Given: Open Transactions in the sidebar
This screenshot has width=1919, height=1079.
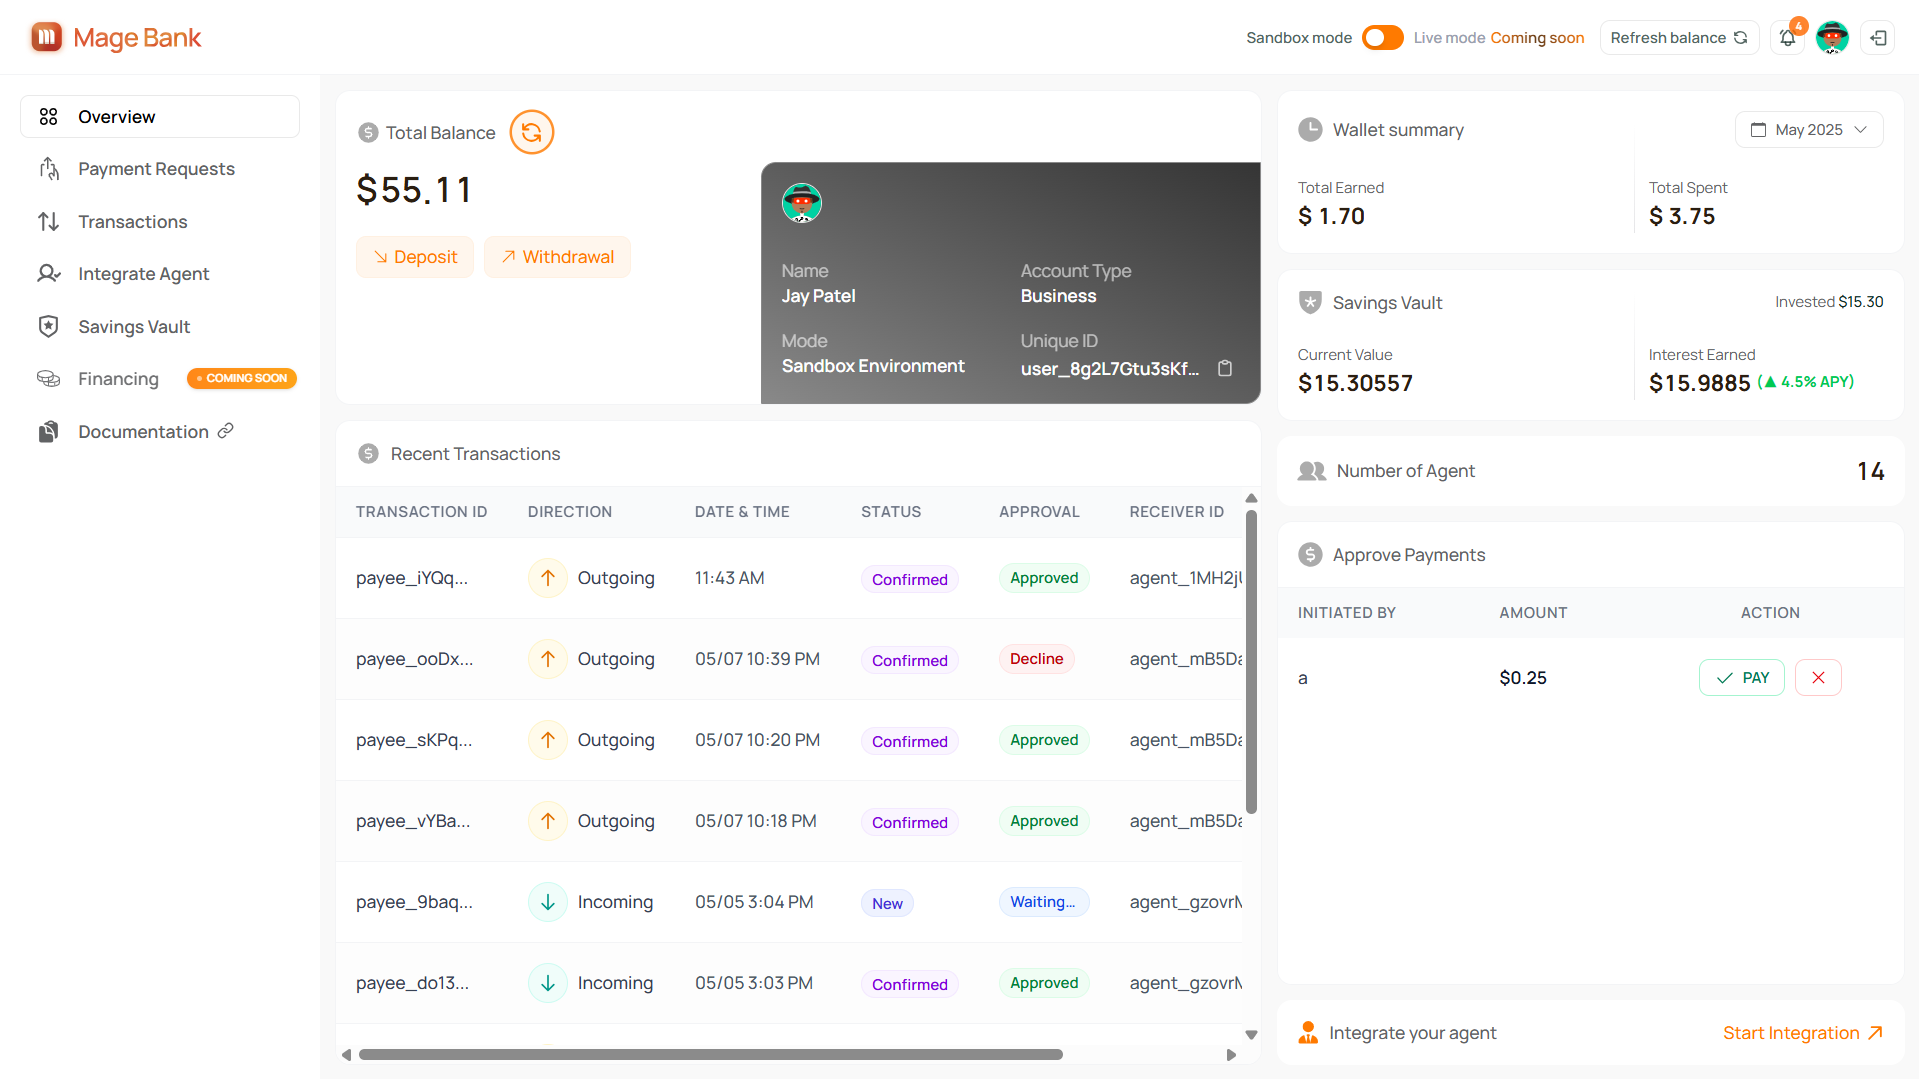Looking at the screenshot, I should pyautogui.click(x=160, y=222).
